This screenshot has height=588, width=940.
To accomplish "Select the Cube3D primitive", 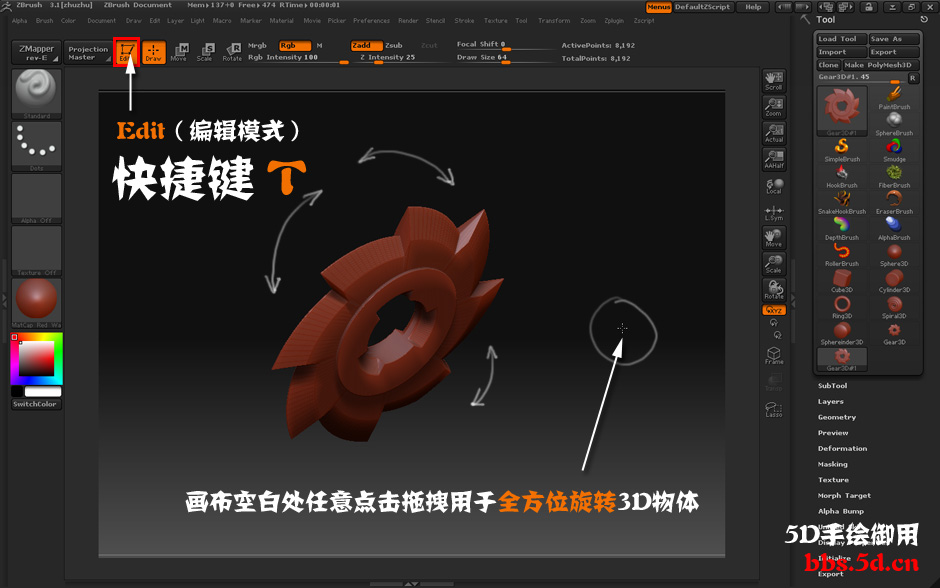I will 842,281.
